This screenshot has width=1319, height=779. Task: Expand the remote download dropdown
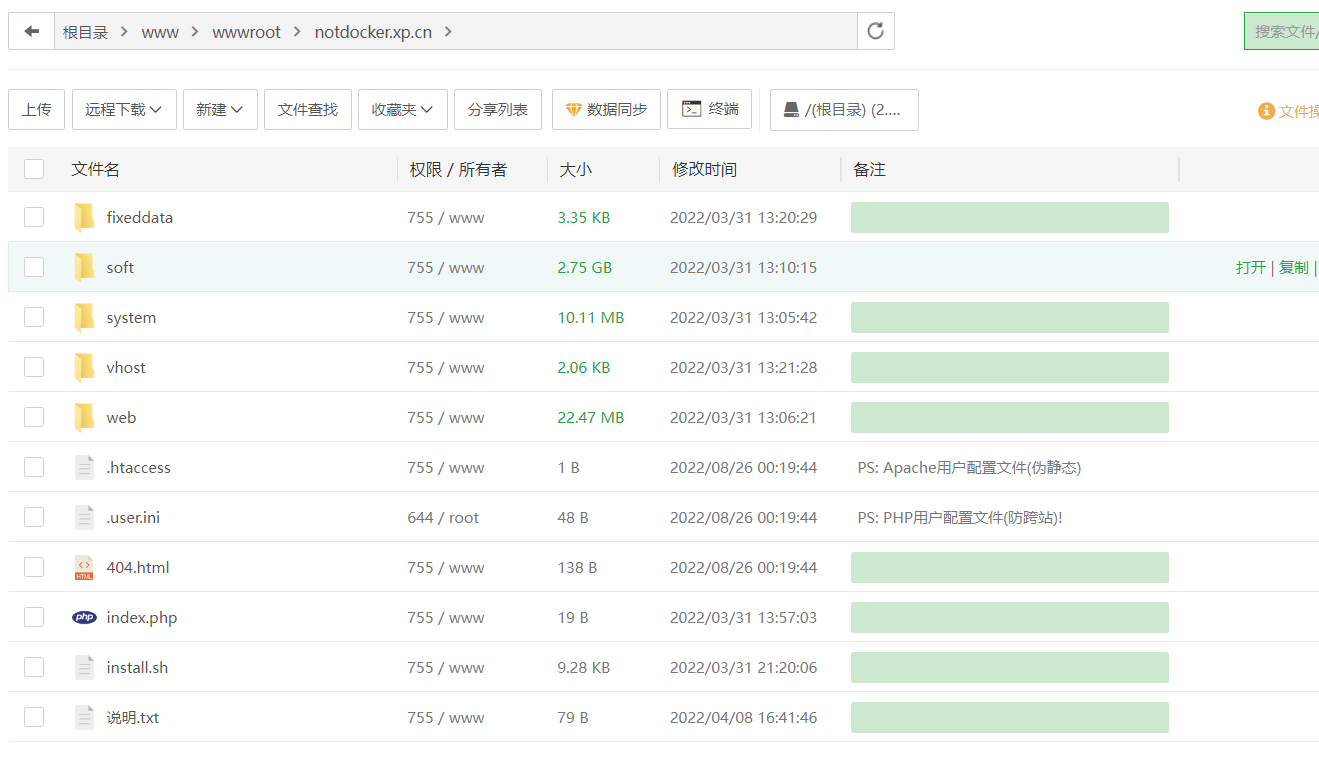coord(124,110)
